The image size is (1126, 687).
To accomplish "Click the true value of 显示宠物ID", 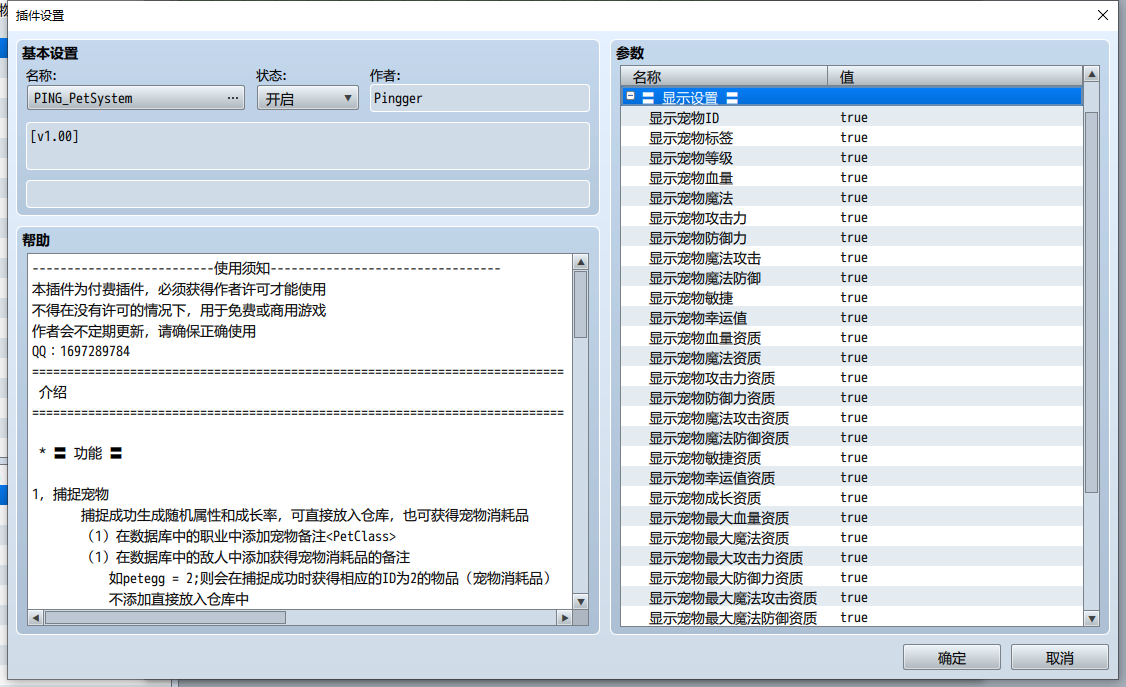I will point(854,118).
